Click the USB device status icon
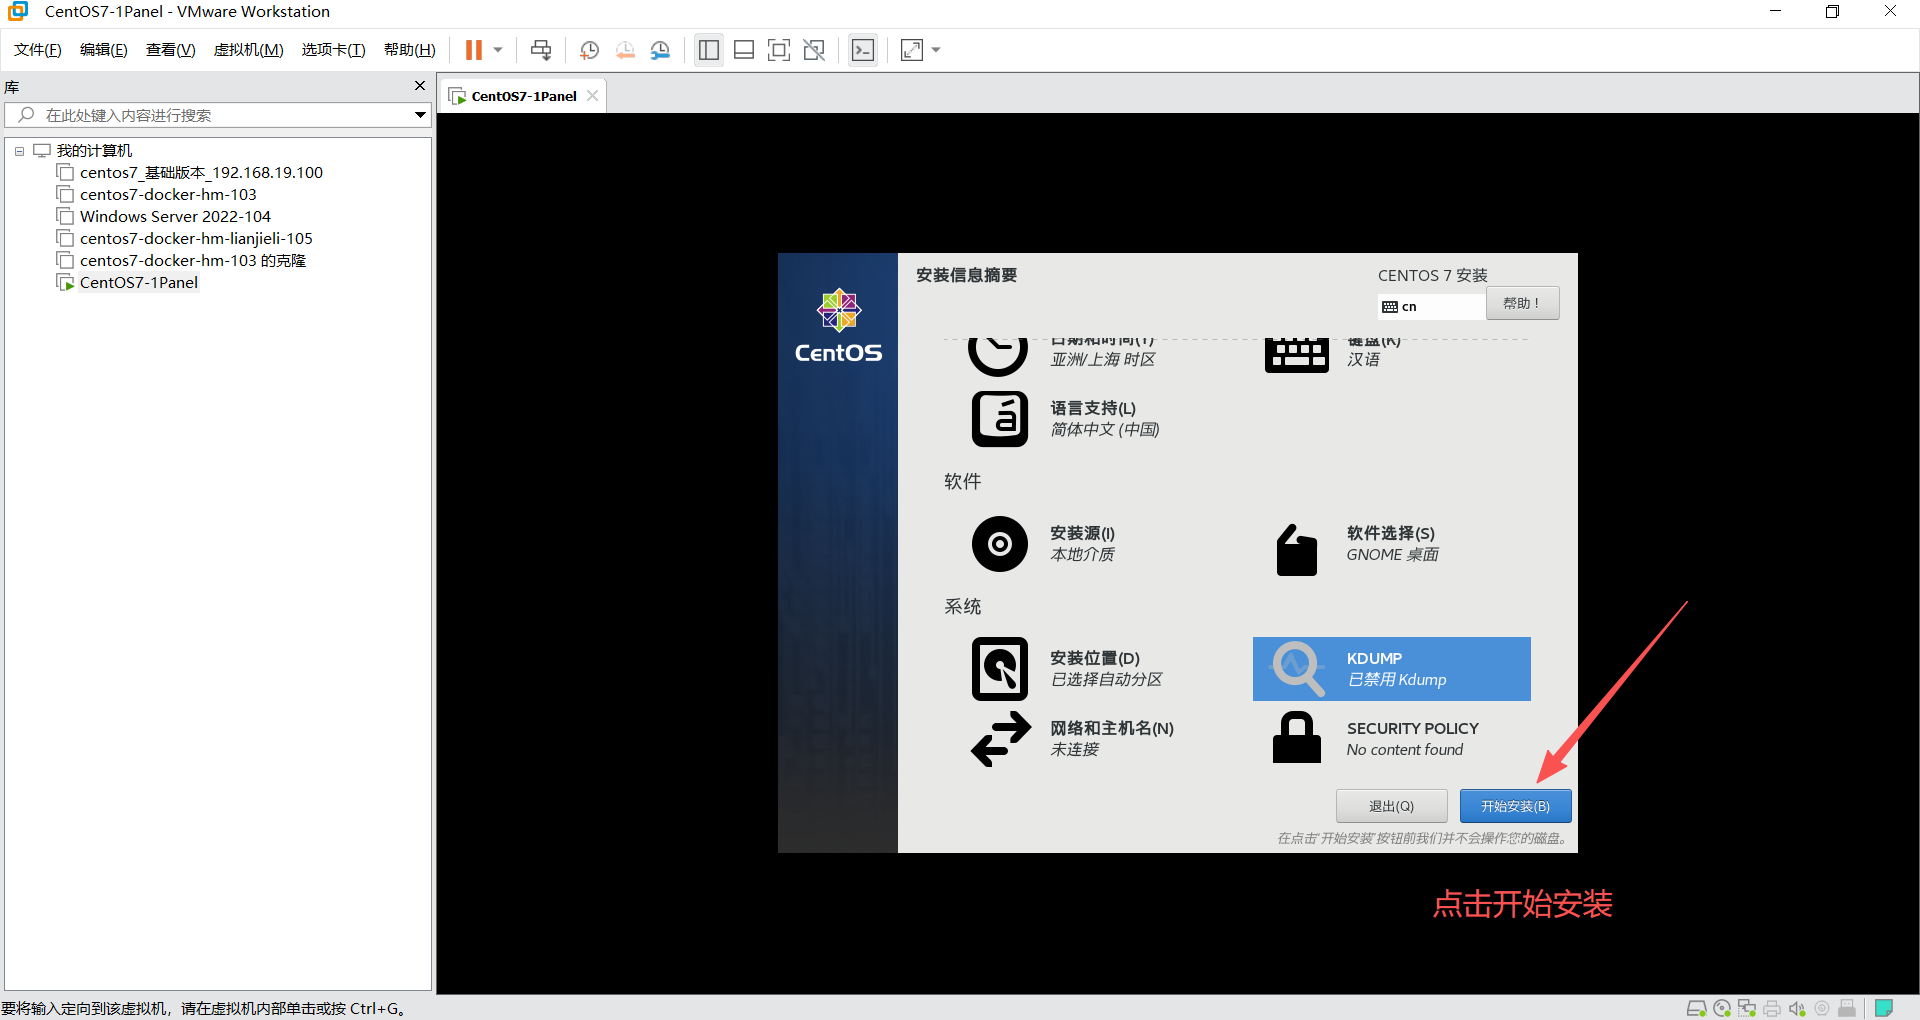 1847,1008
